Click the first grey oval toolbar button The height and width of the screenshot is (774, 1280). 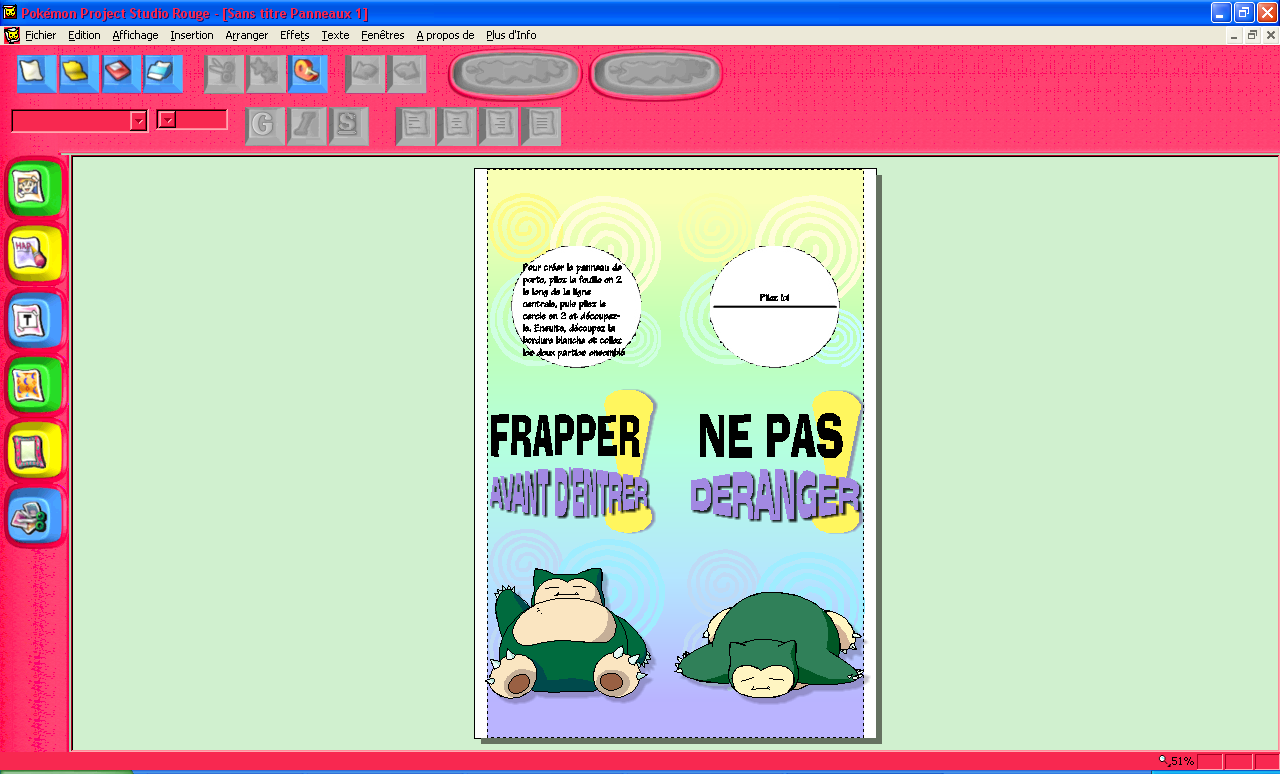515,75
